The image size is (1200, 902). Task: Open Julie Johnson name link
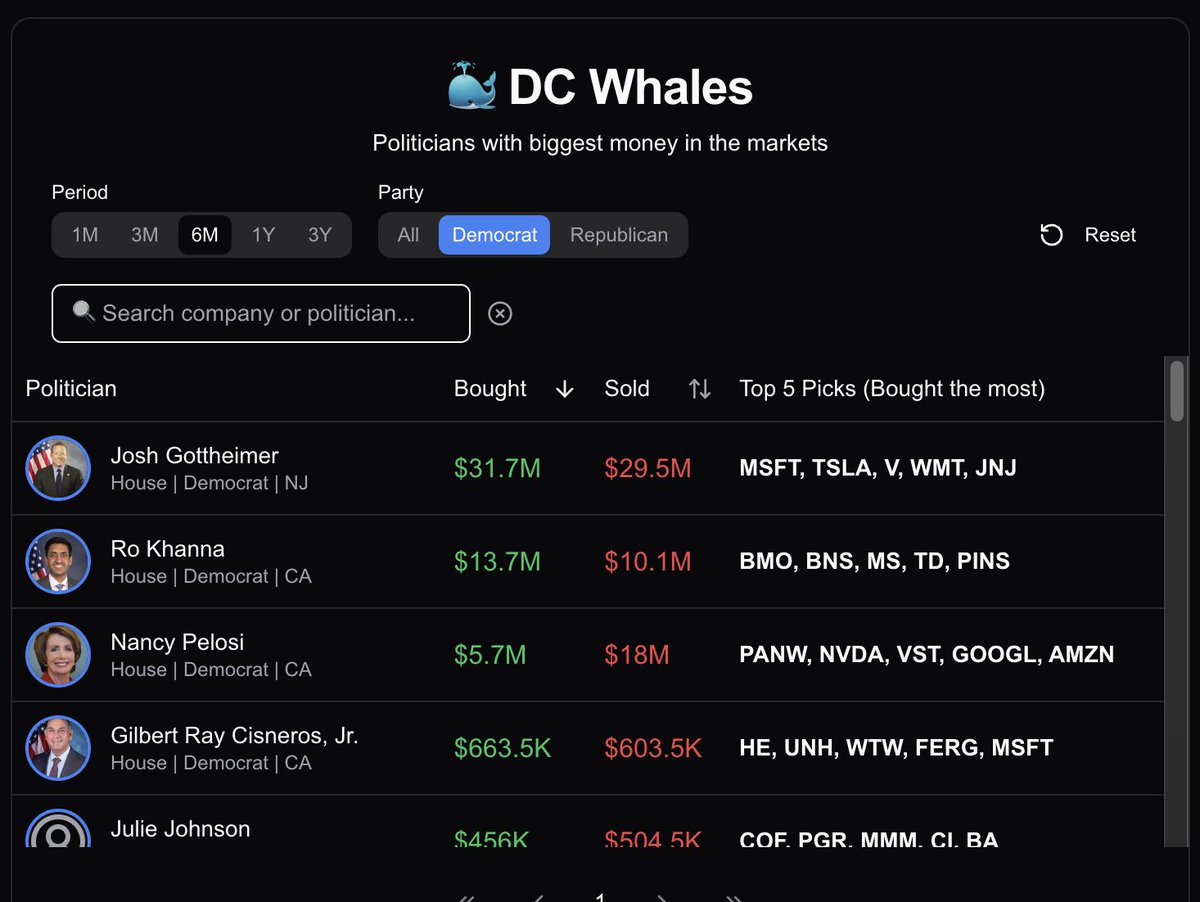click(x=180, y=829)
